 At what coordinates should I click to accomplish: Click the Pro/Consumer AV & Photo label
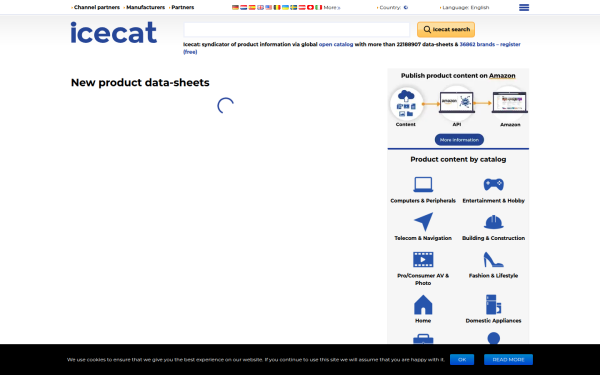click(x=423, y=279)
